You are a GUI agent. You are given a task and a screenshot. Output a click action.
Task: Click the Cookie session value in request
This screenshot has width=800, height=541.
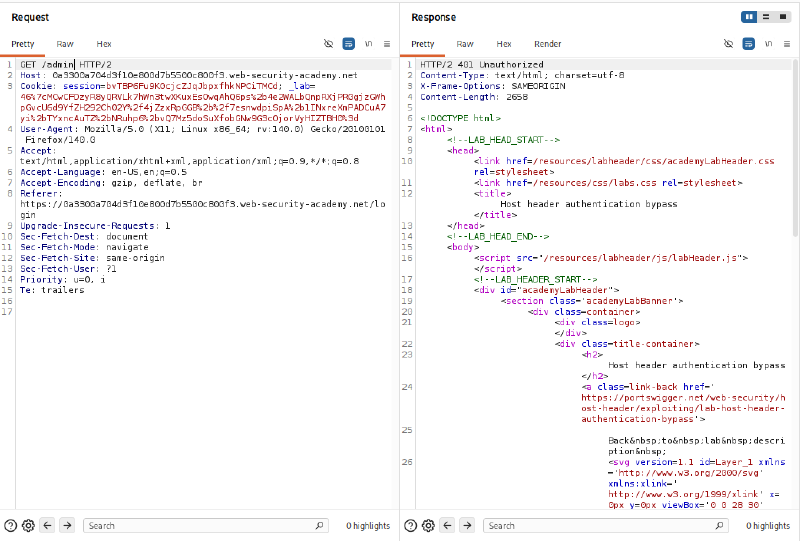point(192,86)
